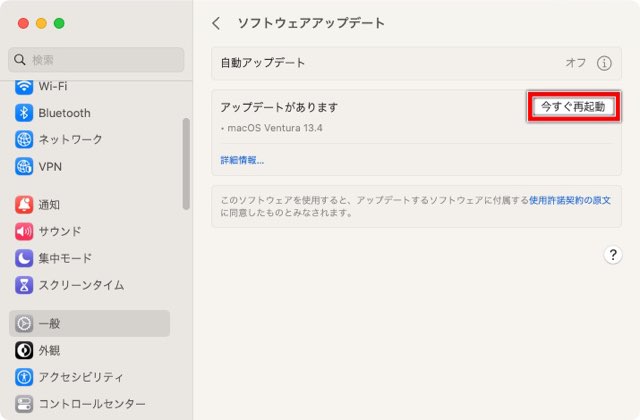Select 集中モード label in sidebar
The height and width of the screenshot is (420, 640).
(65, 258)
